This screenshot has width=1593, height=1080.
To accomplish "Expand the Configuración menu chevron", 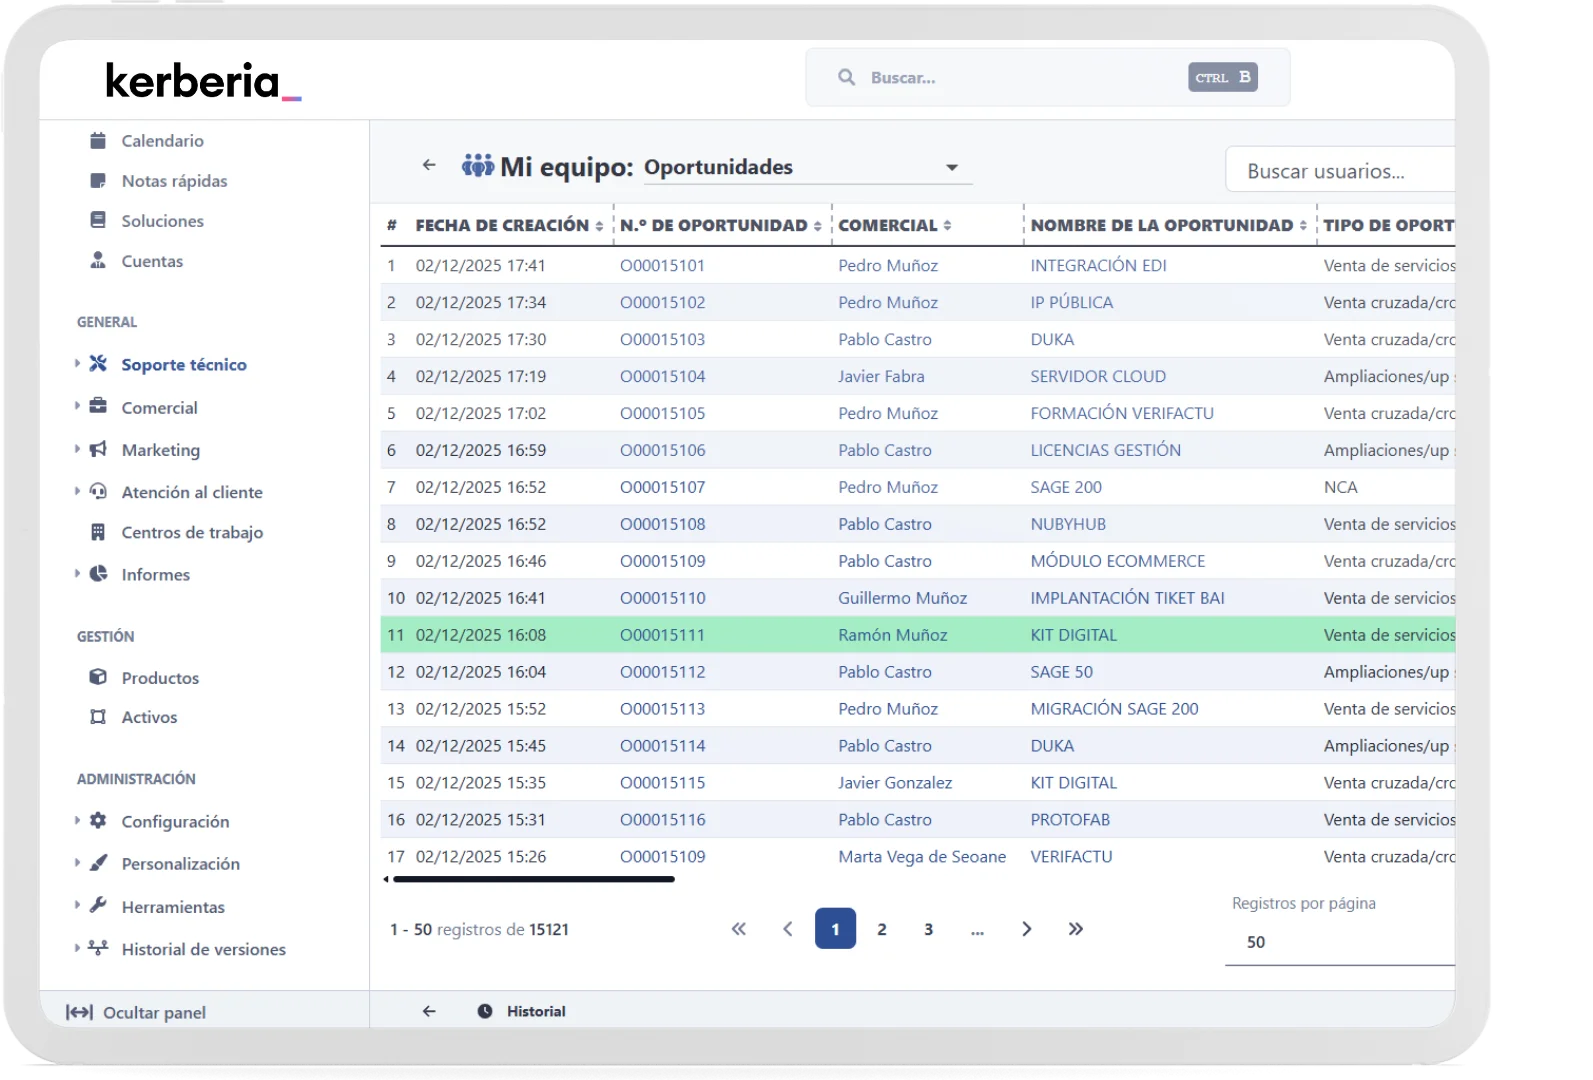I will click(77, 820).
